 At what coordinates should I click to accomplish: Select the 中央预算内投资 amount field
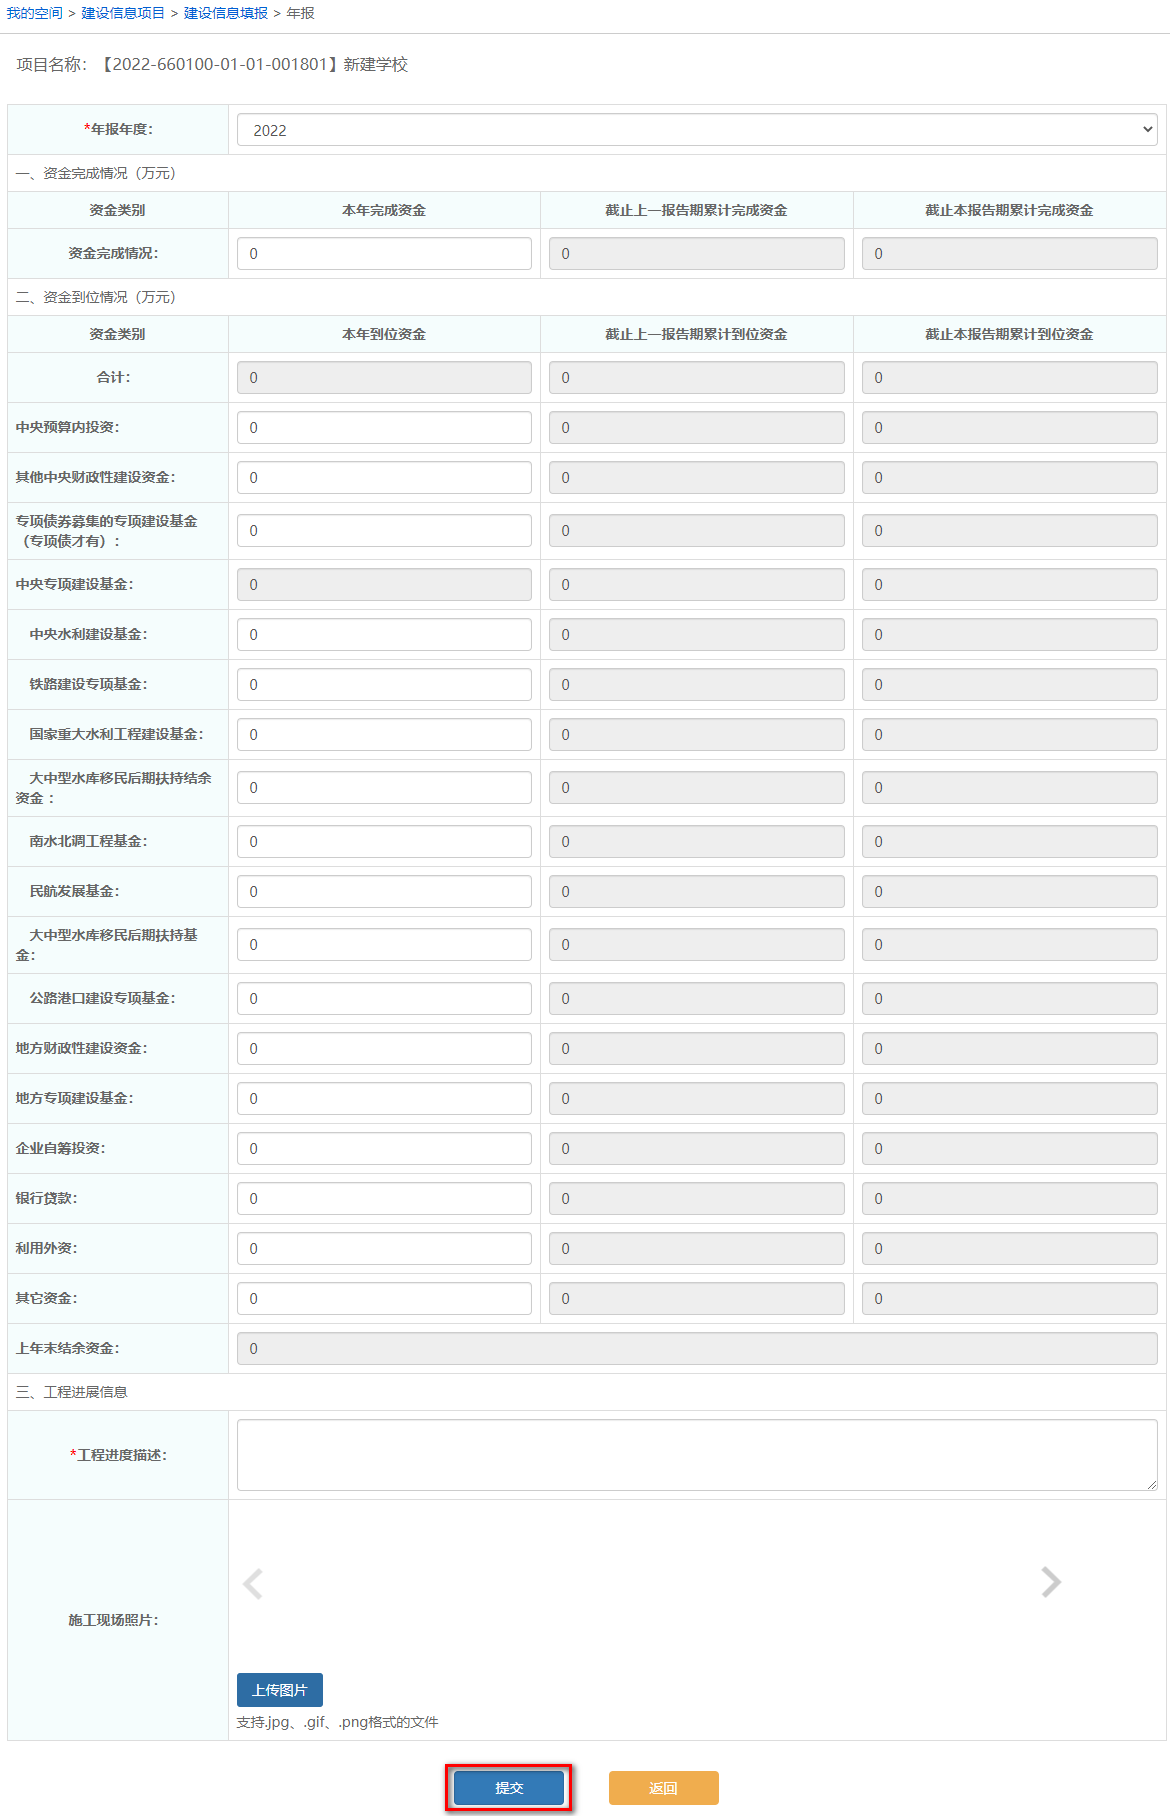[x=384, y=428]
